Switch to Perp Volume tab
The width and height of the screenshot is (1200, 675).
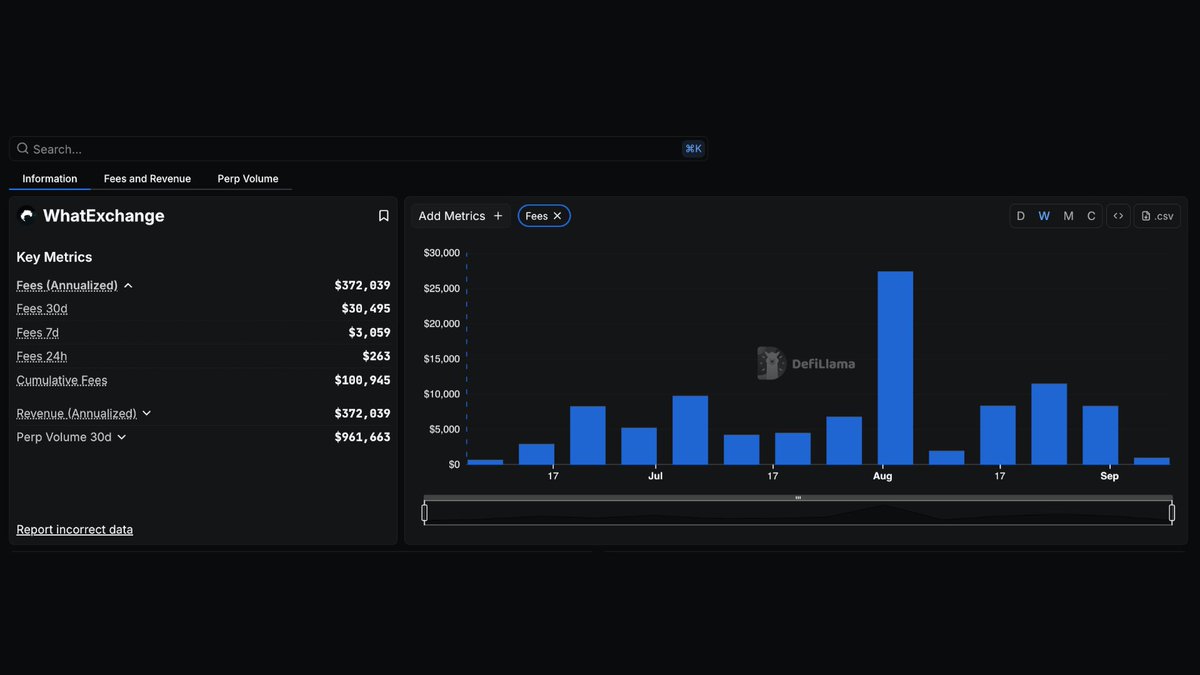pyautogui.click(x=248, y=179)
